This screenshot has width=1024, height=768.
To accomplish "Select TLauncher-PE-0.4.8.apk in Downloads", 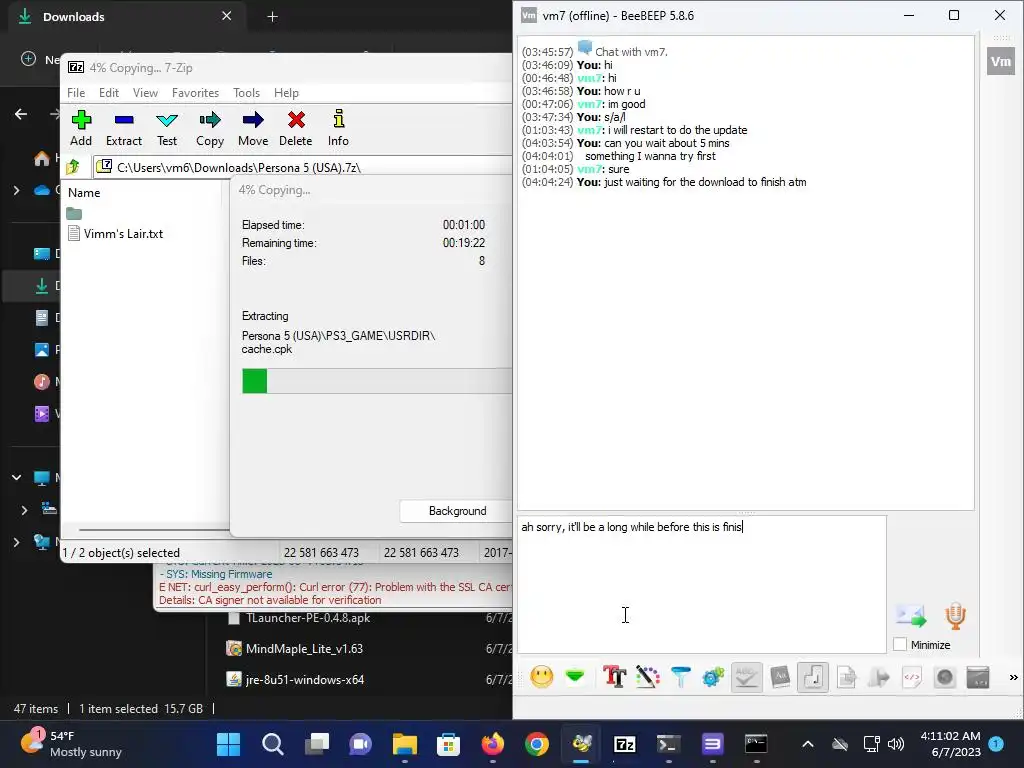I will tap(308, 618).
